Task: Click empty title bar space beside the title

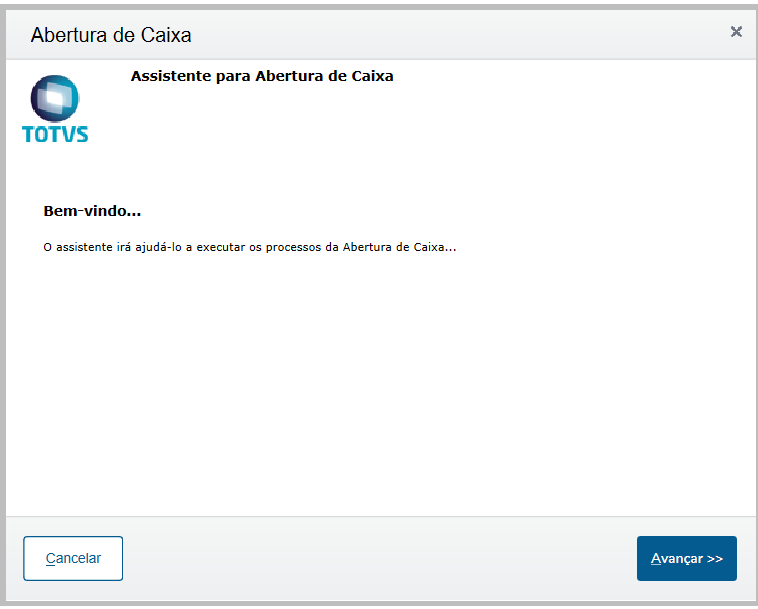Action: pos(450,35)
